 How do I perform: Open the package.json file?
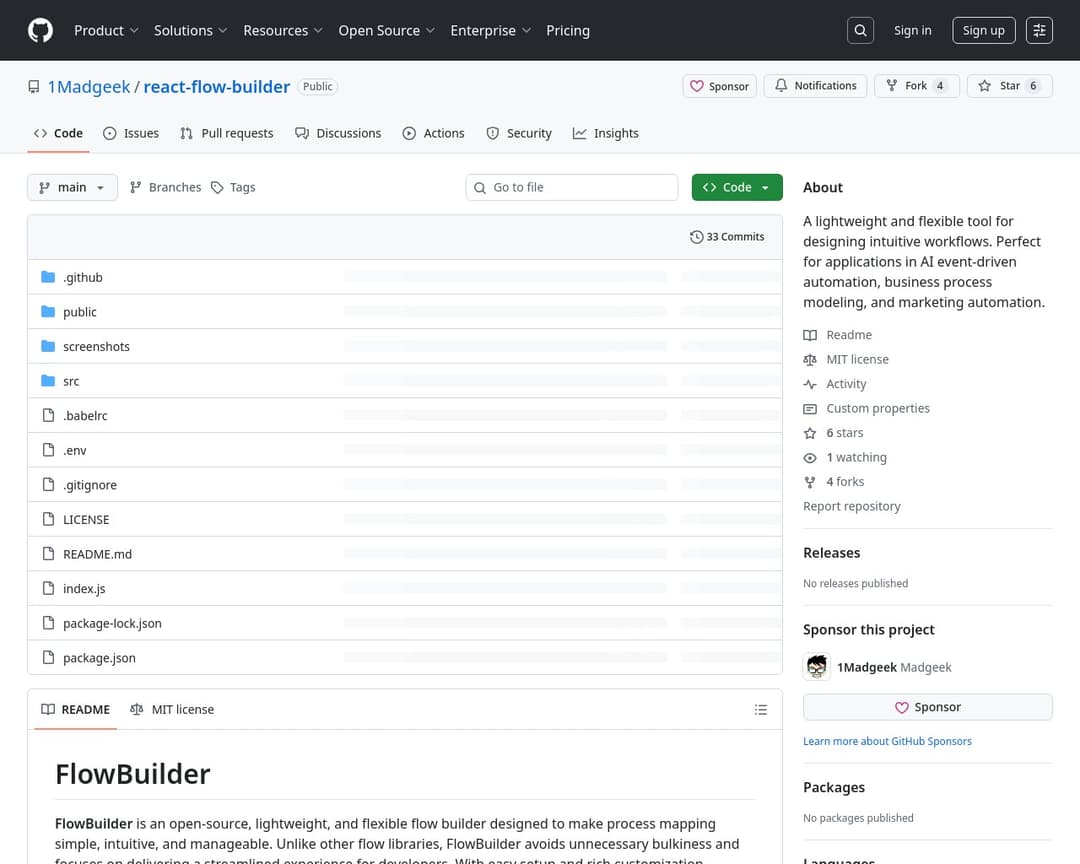99,658
